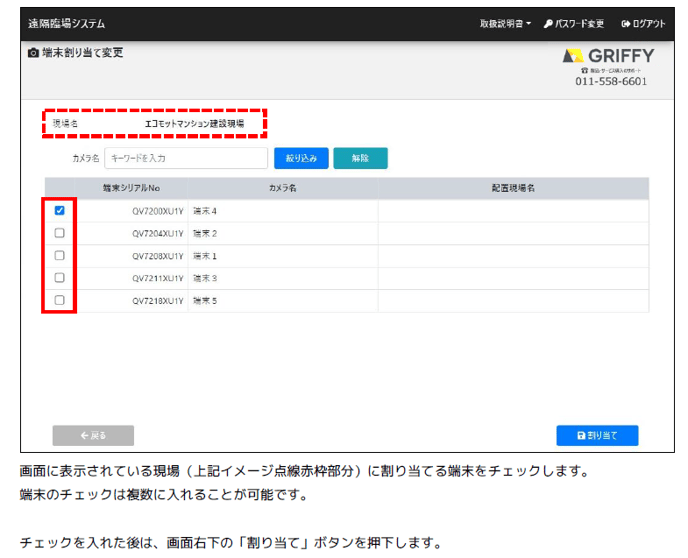Open the 遠隔臨場システム home title

point(66,23)
